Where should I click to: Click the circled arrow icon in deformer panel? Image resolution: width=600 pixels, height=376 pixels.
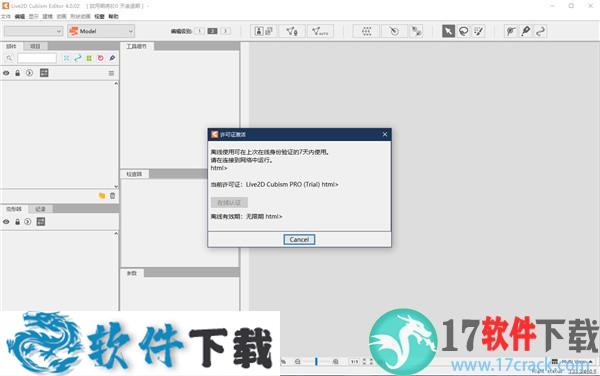[28, 221]
